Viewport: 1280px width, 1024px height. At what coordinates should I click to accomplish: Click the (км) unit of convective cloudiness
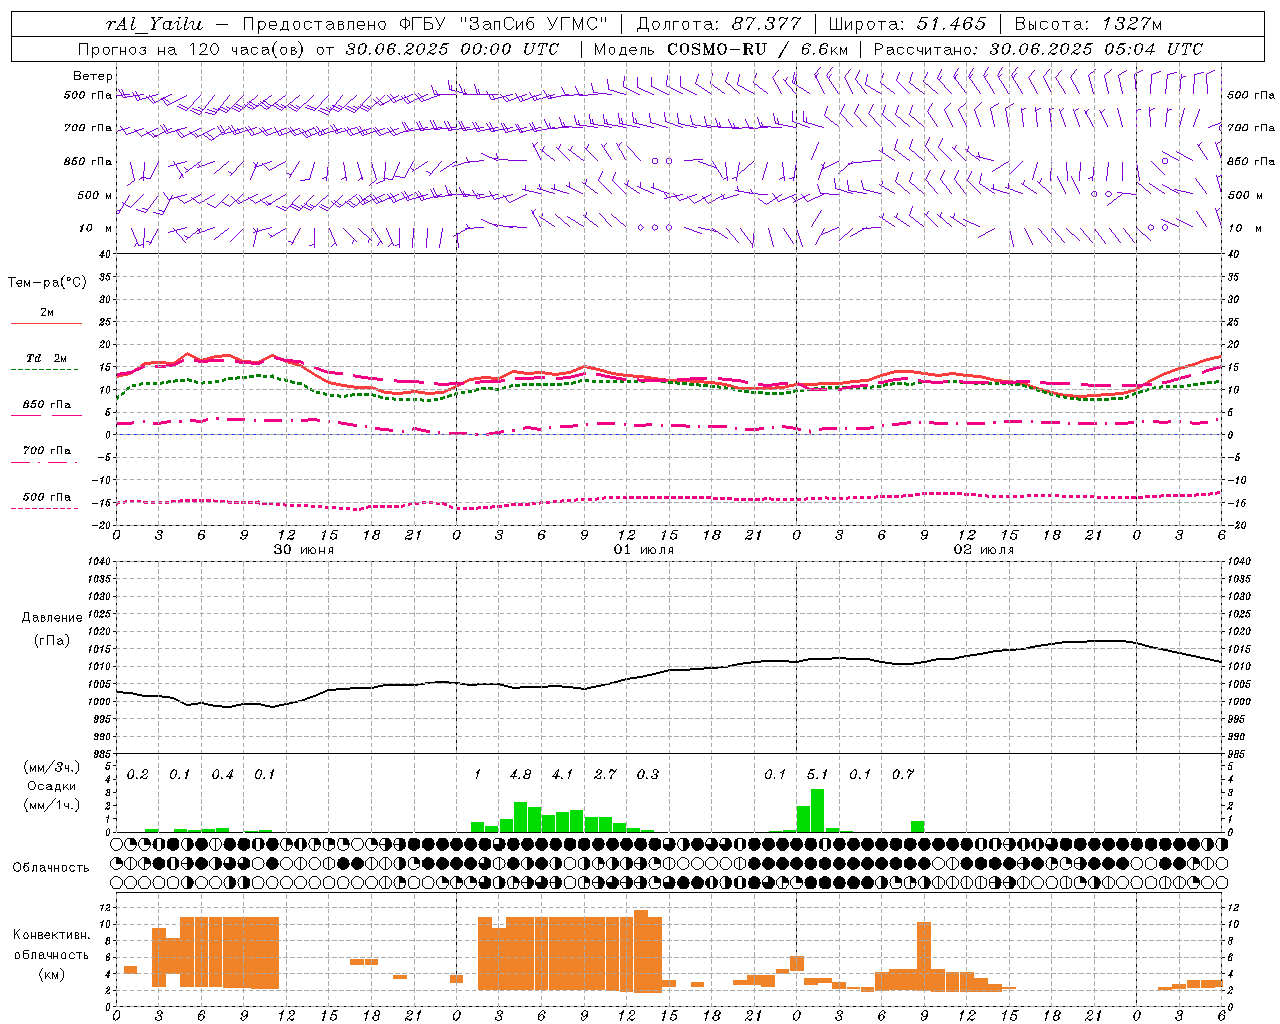[52, 974]
